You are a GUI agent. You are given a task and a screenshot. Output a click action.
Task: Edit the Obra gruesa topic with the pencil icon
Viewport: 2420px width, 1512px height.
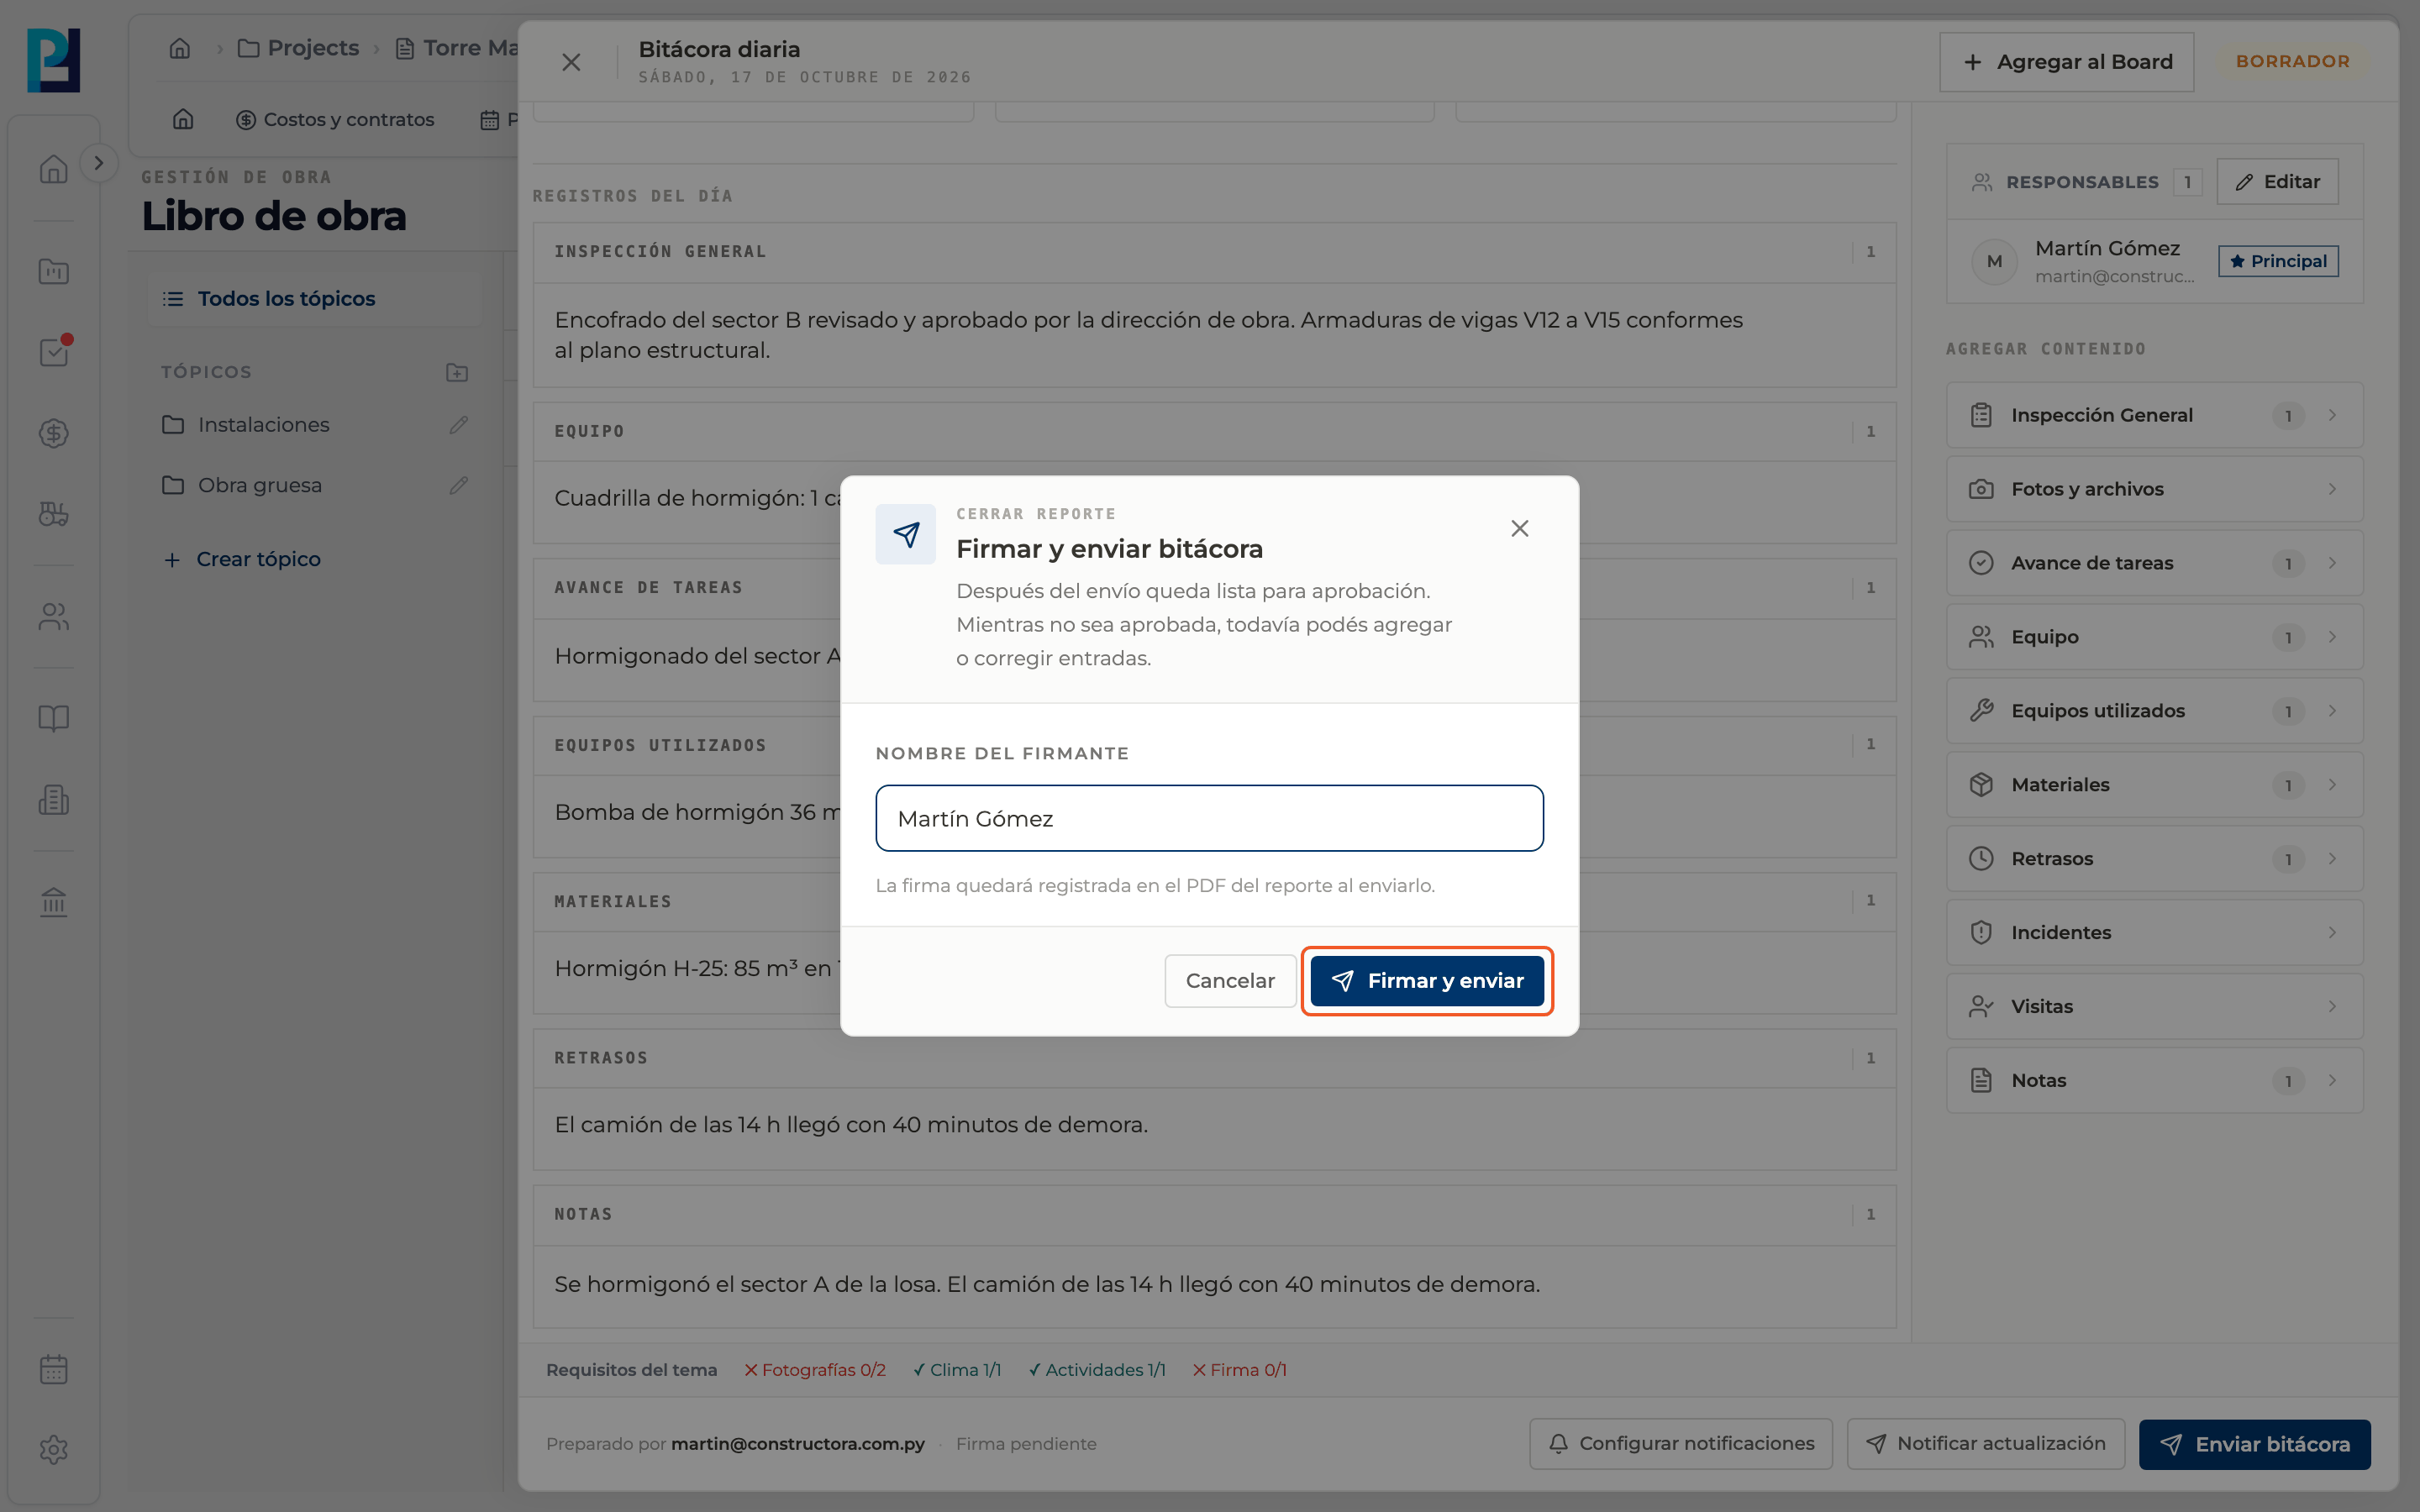click(x=459, y=486)
